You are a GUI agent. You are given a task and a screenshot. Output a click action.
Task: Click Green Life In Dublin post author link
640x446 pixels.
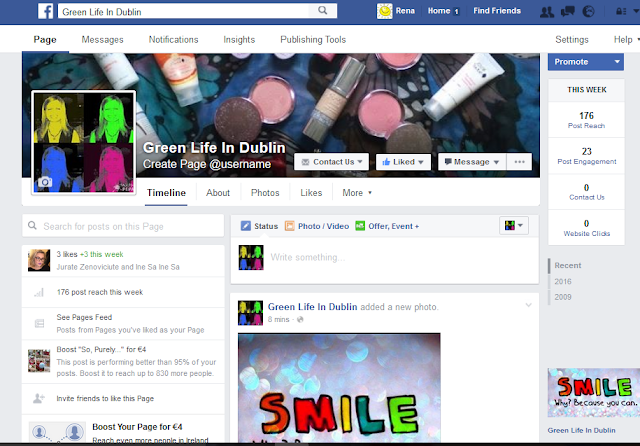point(313,307)
